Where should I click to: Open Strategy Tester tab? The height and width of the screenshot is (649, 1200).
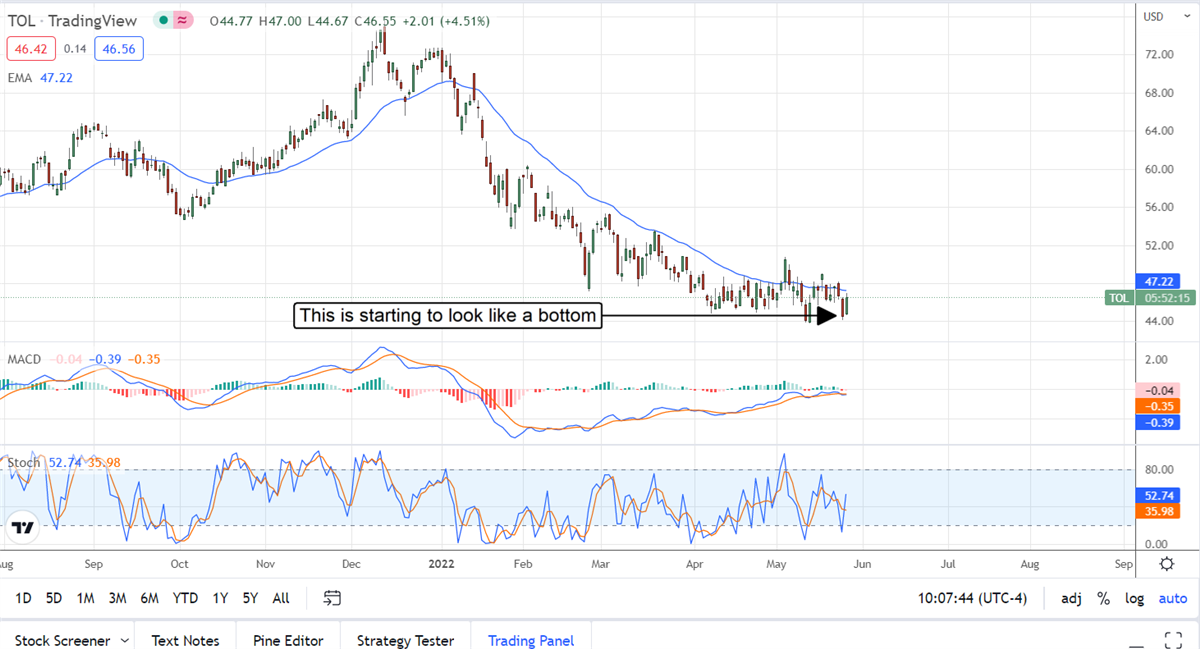(405, 640)
